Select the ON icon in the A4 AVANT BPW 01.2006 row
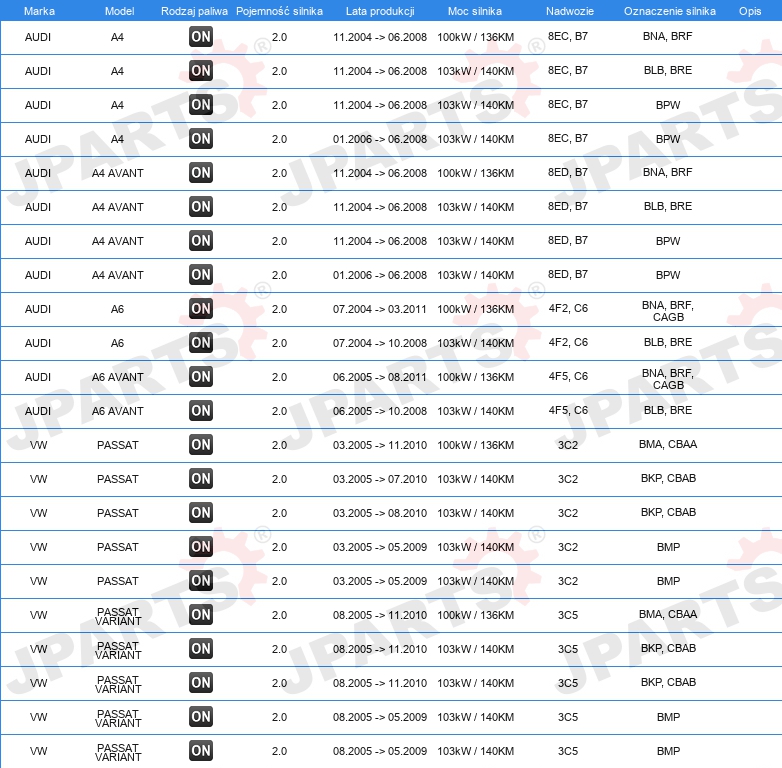This screenshot has width=782, height=768. (x=201, y=275)
